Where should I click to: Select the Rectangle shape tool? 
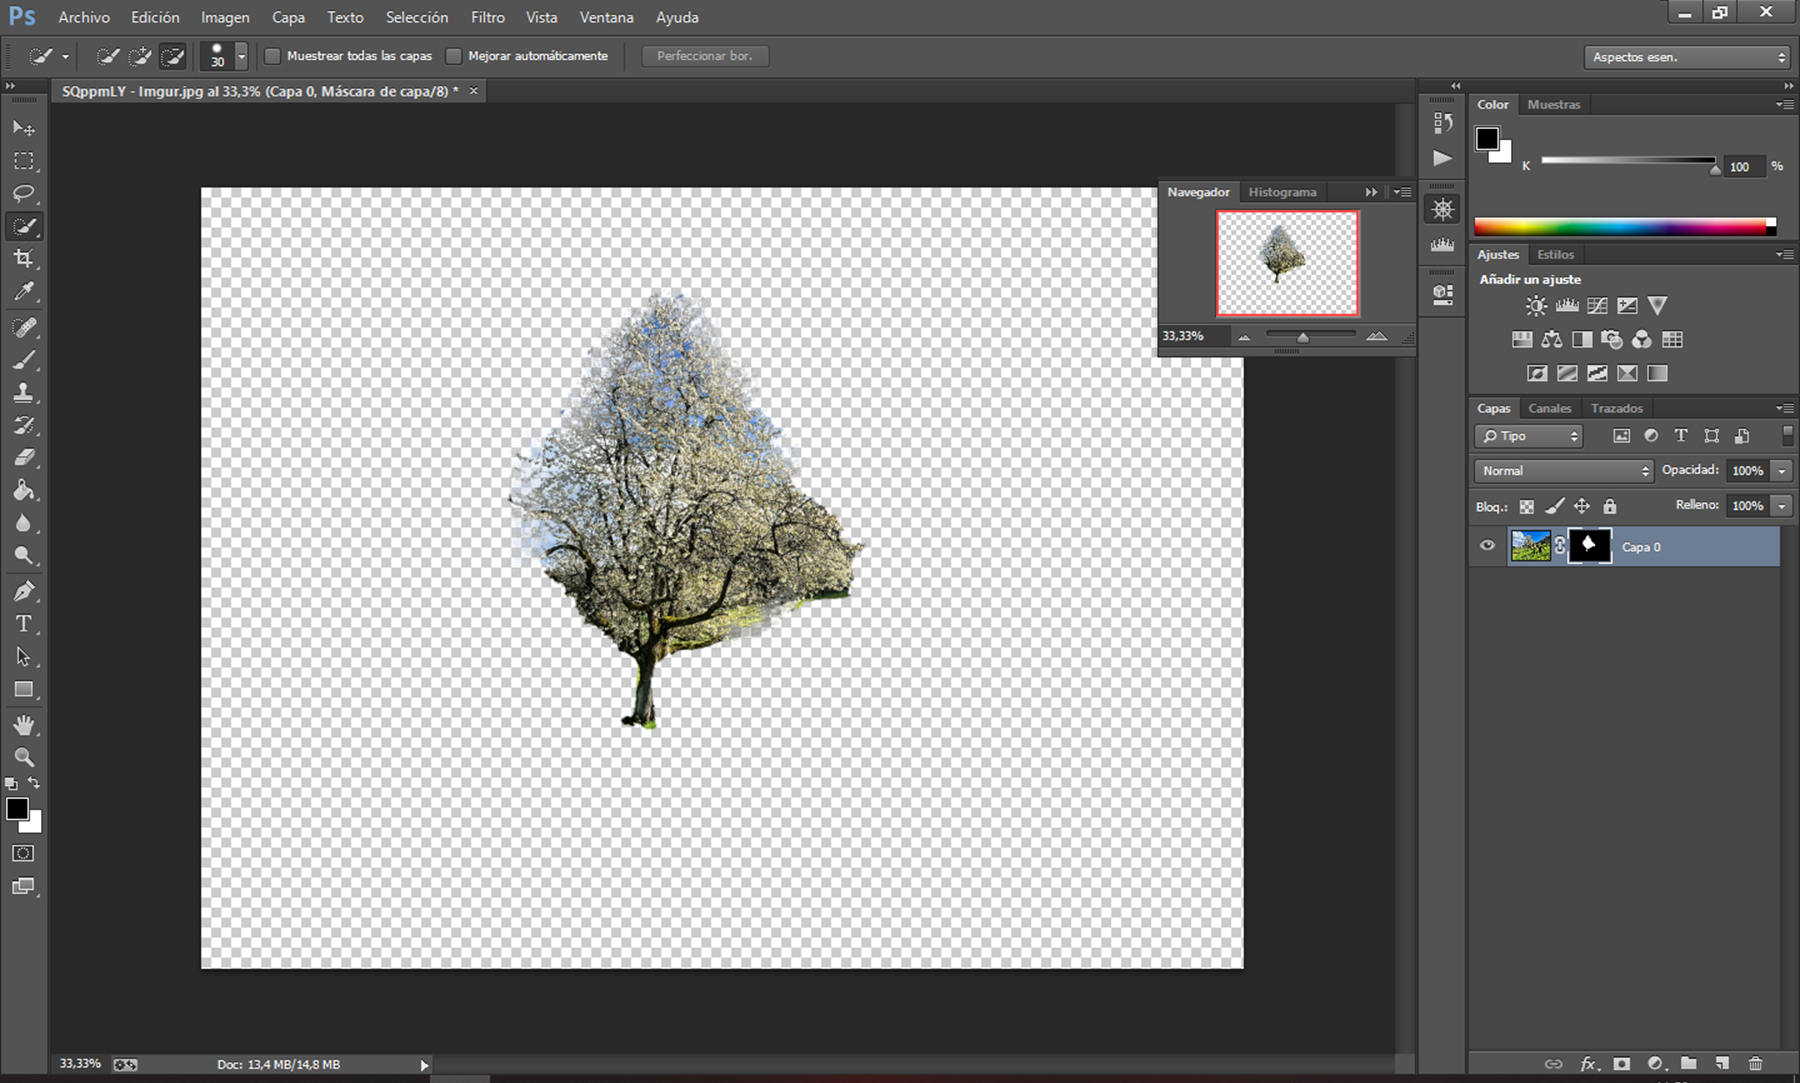(x=24, y=690)
